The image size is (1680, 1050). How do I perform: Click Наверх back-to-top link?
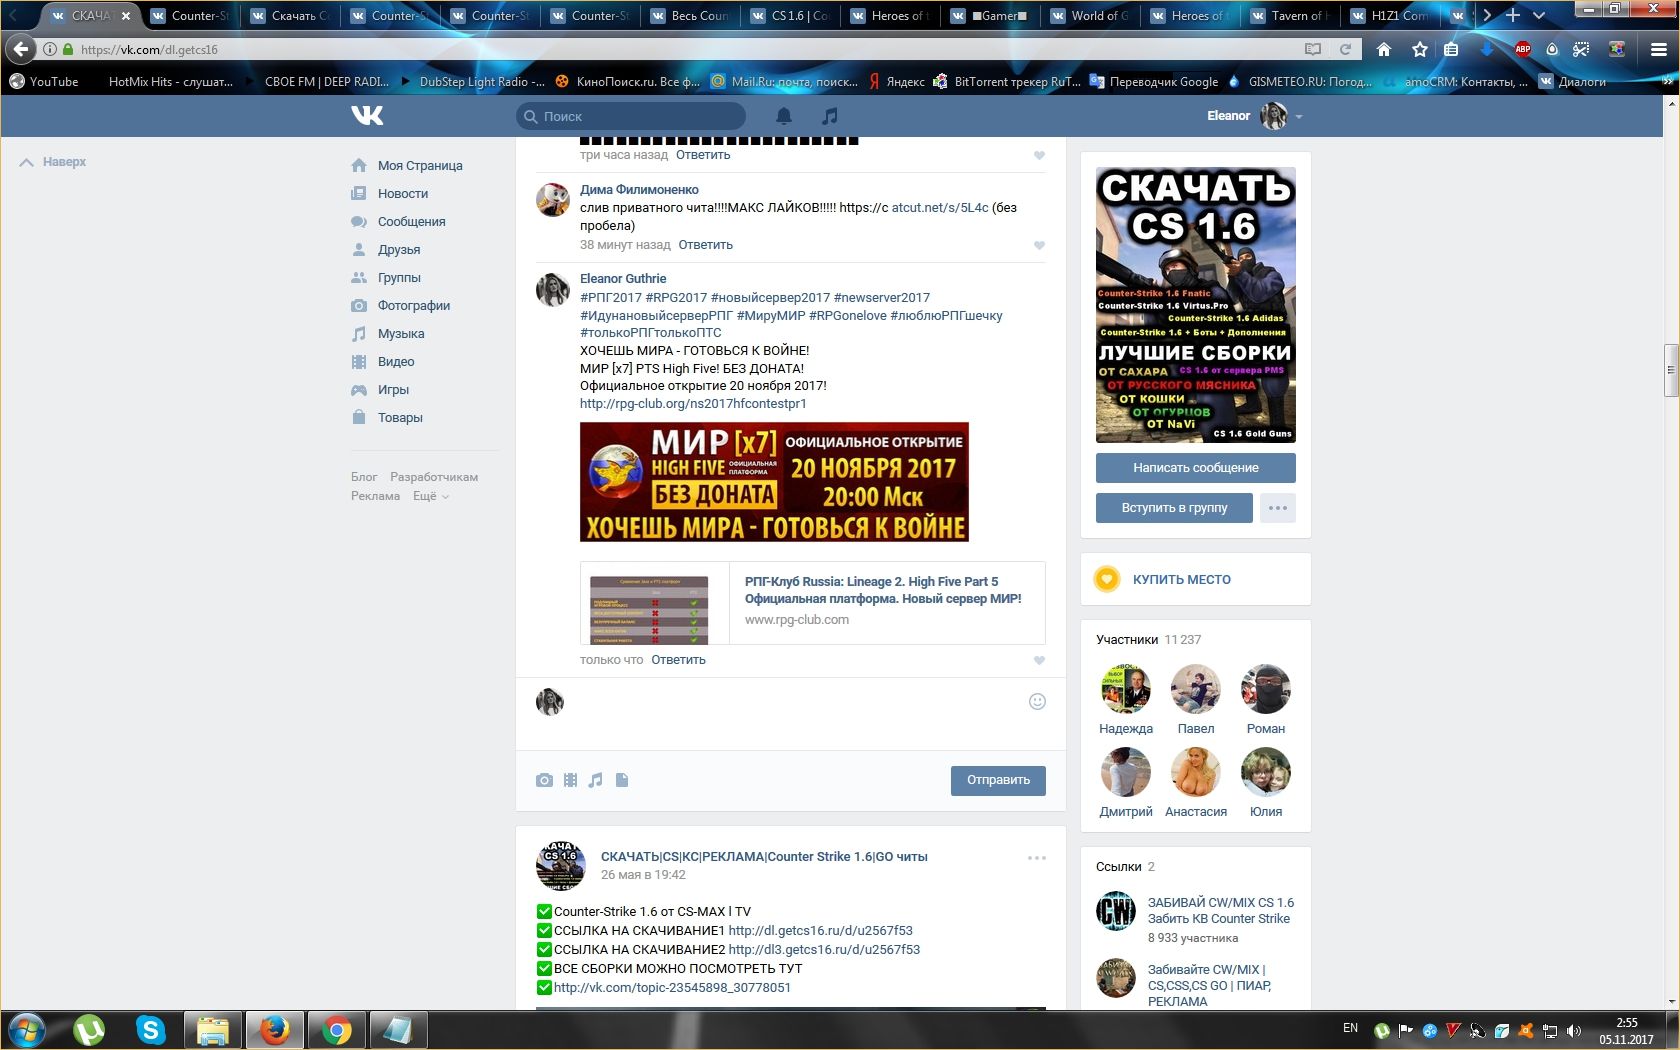pyautogui.click(x=53, y=162)
